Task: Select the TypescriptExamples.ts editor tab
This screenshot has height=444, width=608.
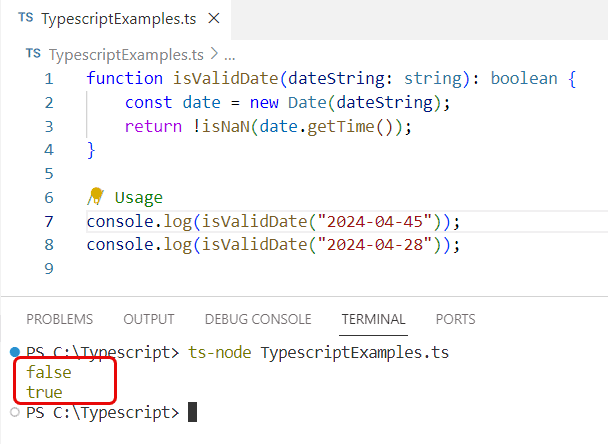Action: point(116,19)
